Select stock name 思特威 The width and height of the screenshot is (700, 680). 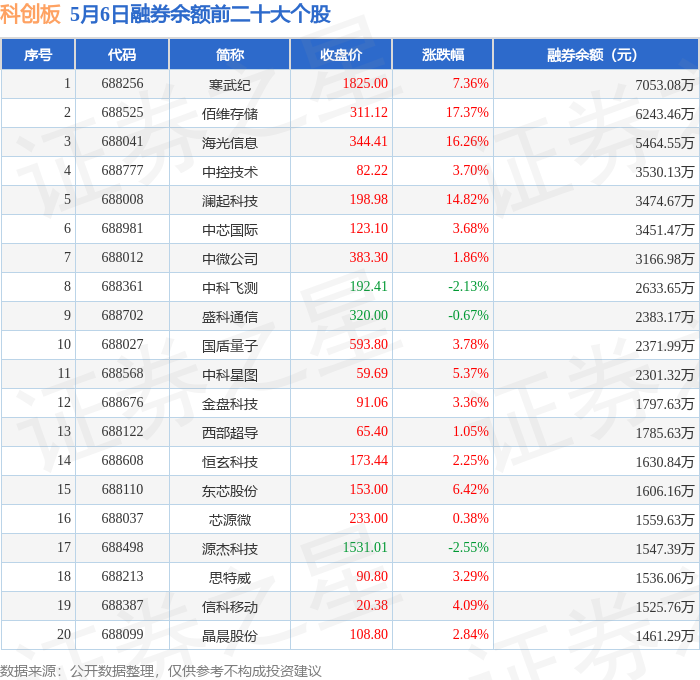tap(229, 578)
